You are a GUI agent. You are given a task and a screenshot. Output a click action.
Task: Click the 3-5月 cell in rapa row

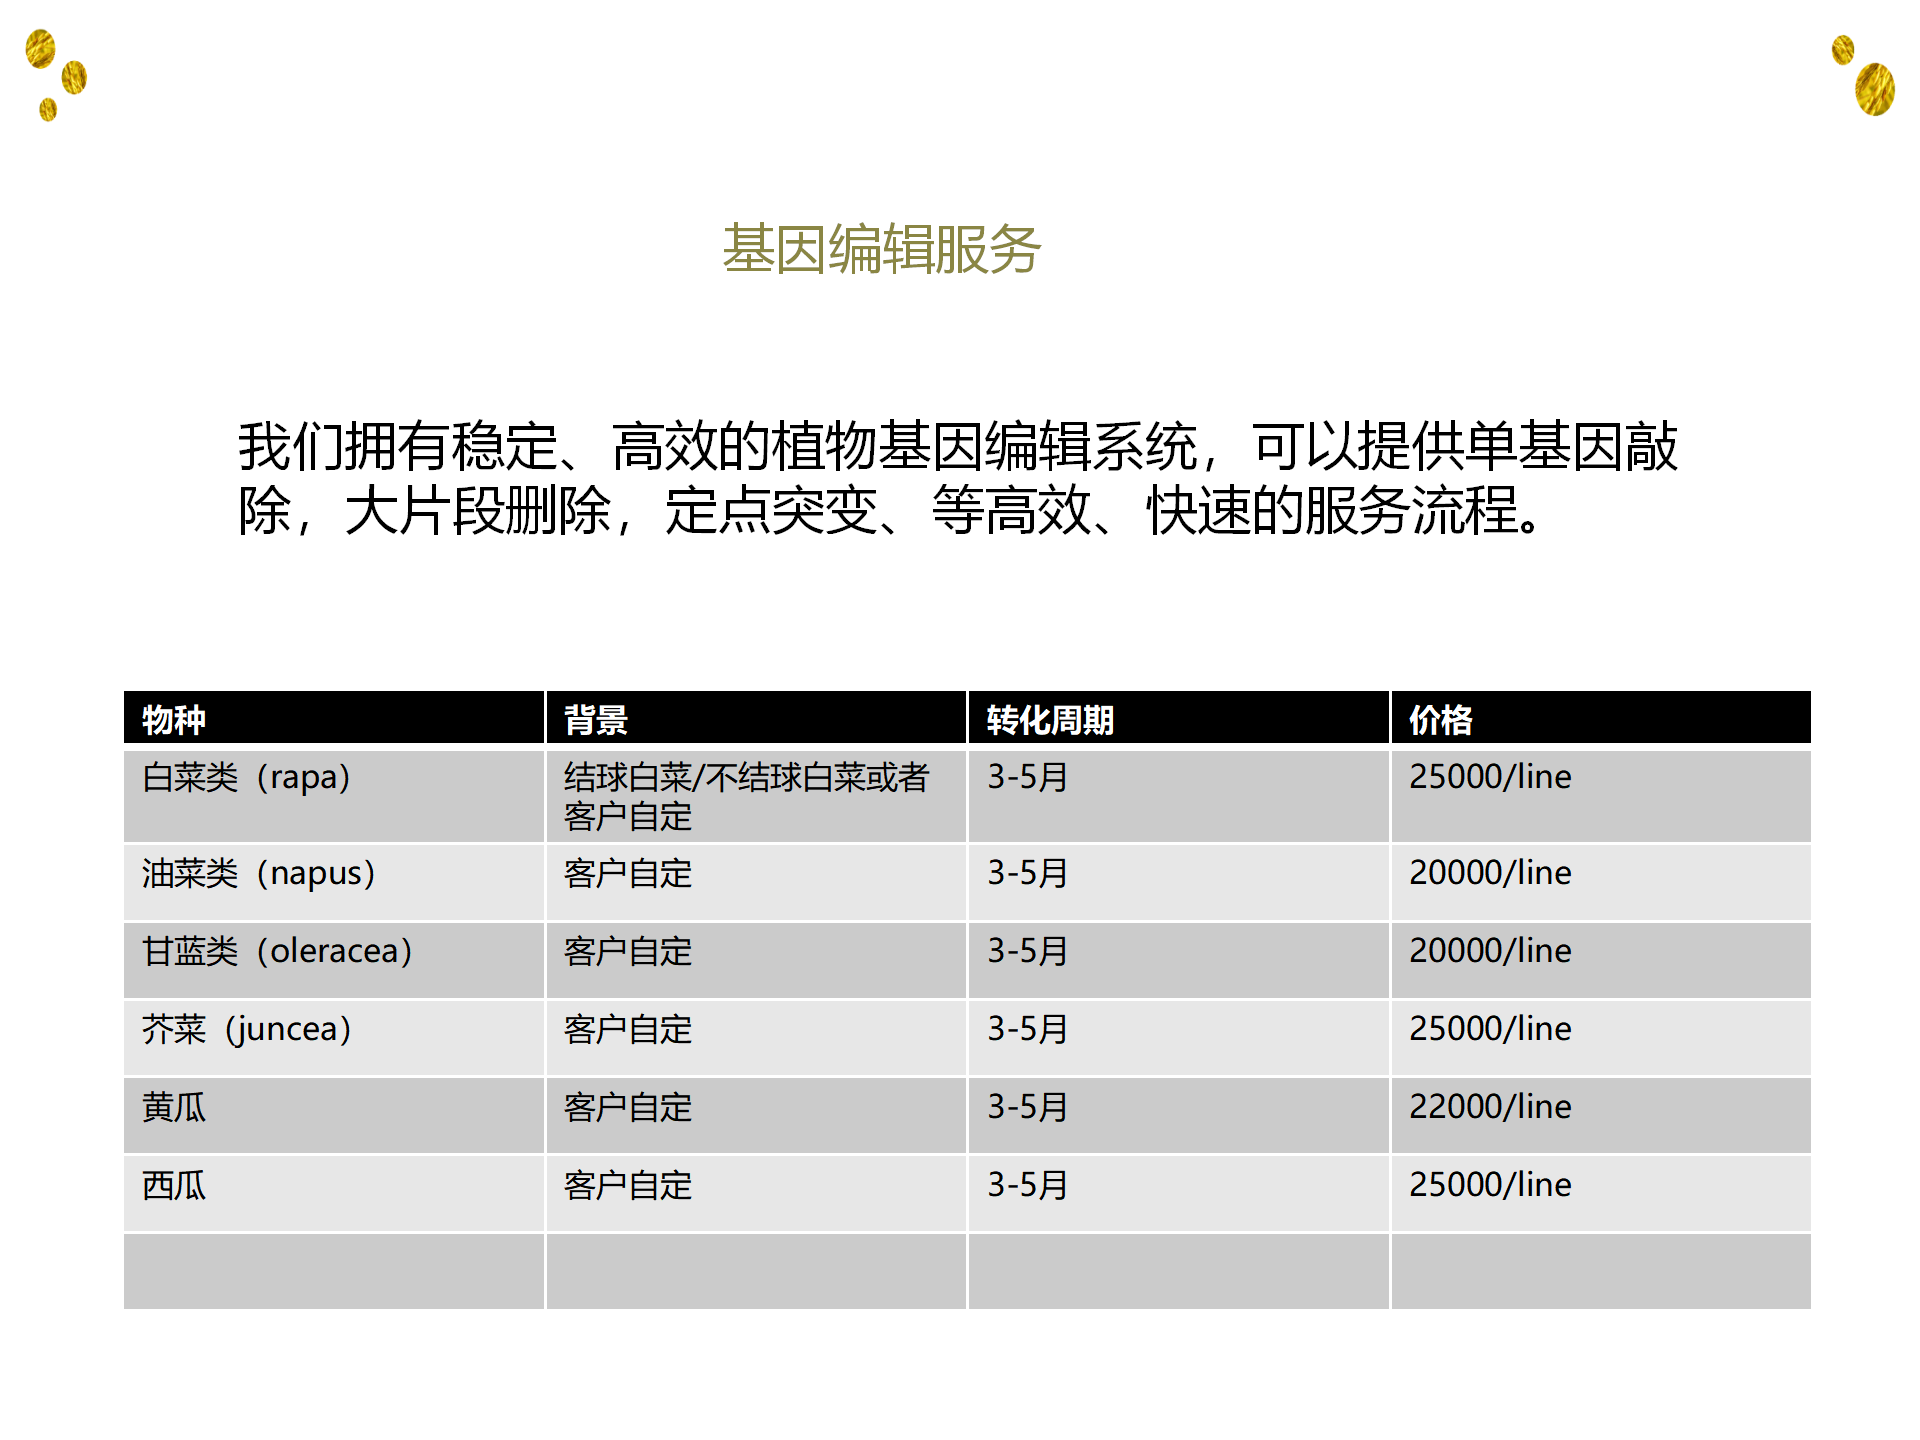point(1179,796)
